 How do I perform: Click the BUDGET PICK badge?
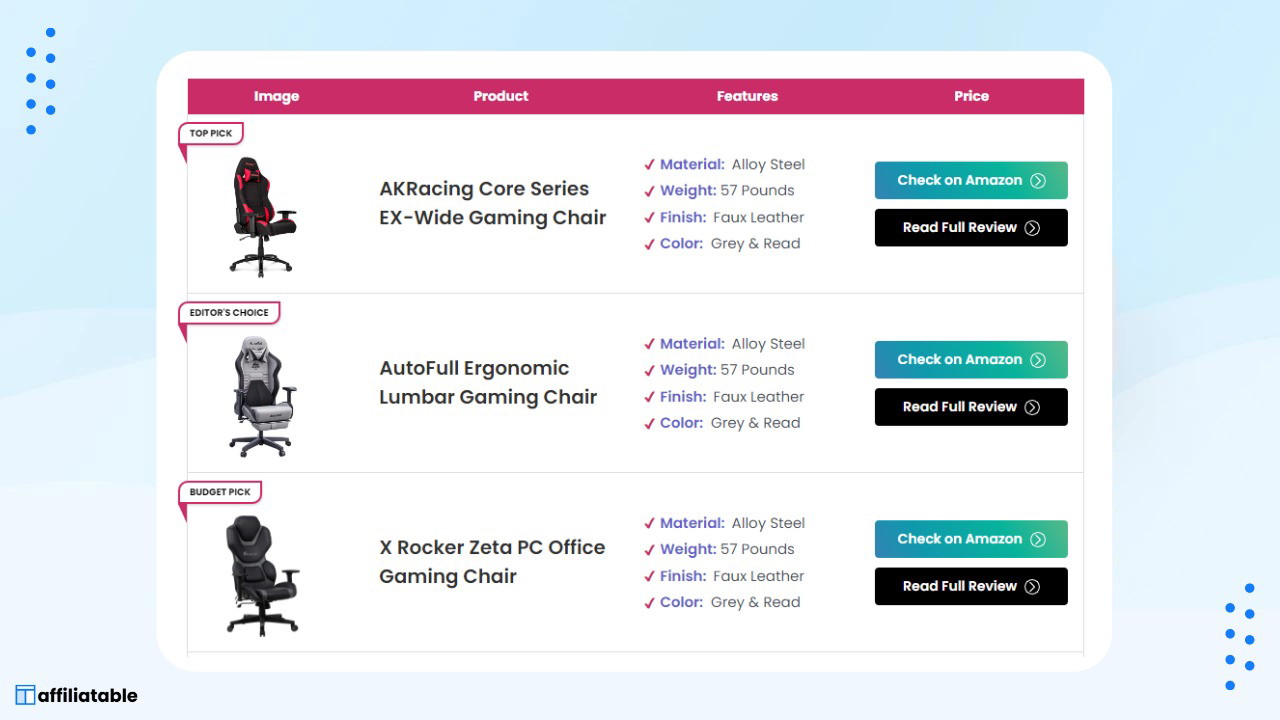[x=220, y=492]
